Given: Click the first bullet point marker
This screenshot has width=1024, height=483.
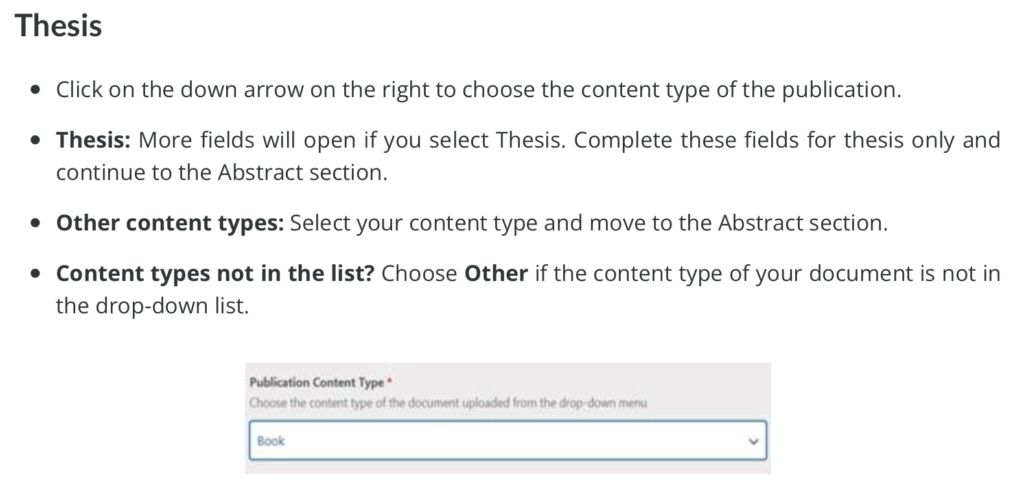Looking at the screenshot, I should pos(37,90).
